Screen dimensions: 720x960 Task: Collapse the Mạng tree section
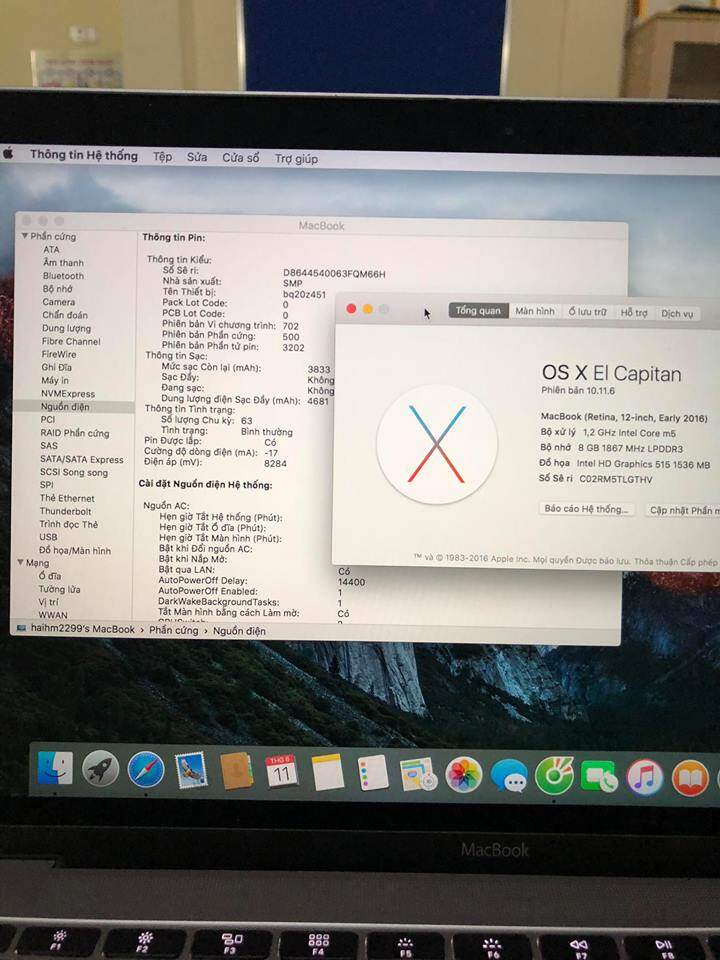(18, 563)
